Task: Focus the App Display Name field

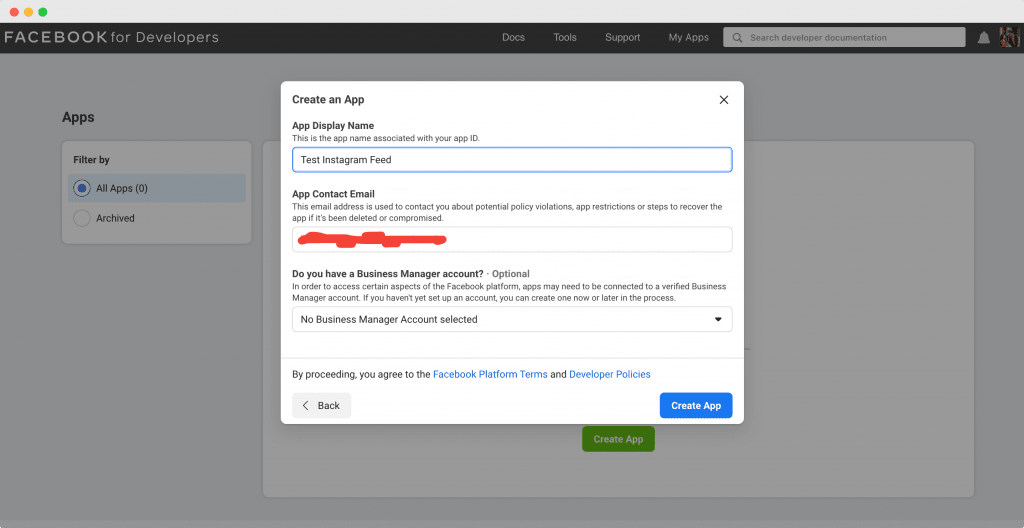Action: coord(512,159)
